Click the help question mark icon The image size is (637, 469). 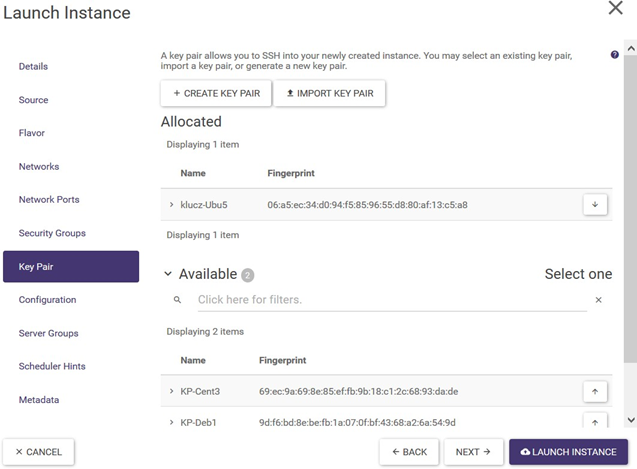[614, 55]
